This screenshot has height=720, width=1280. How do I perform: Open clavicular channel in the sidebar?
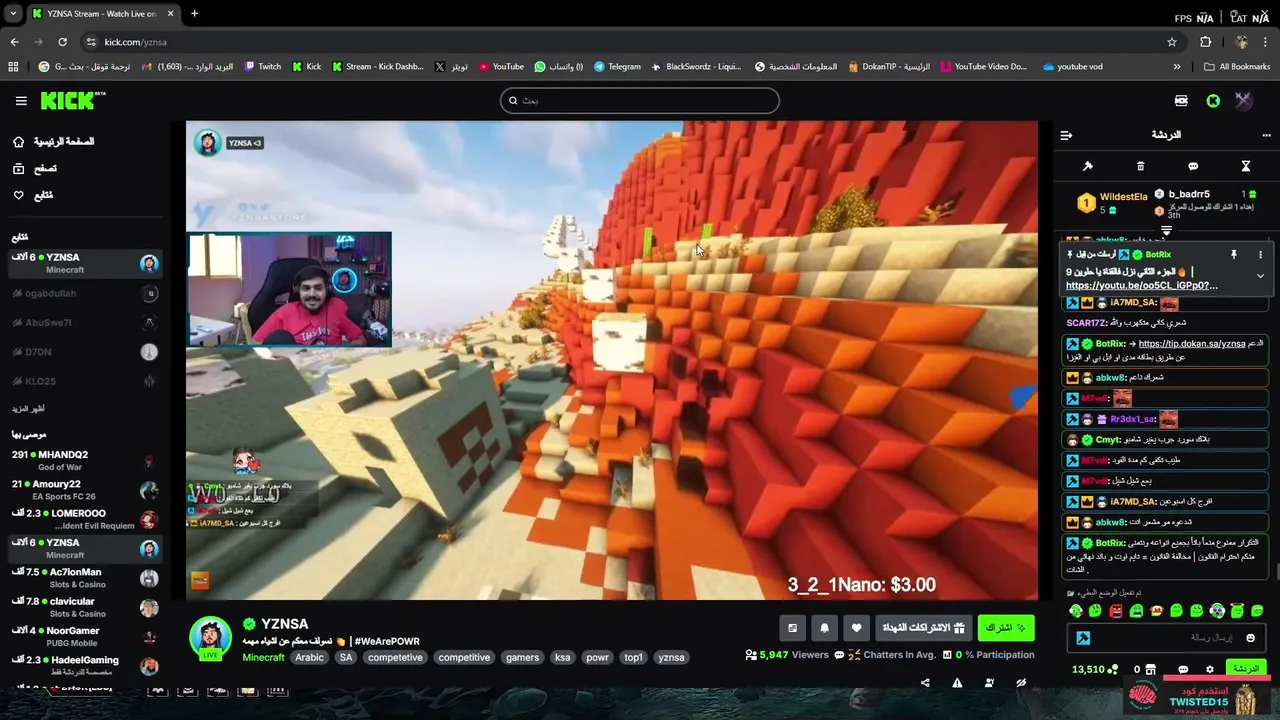pos(85,607)
